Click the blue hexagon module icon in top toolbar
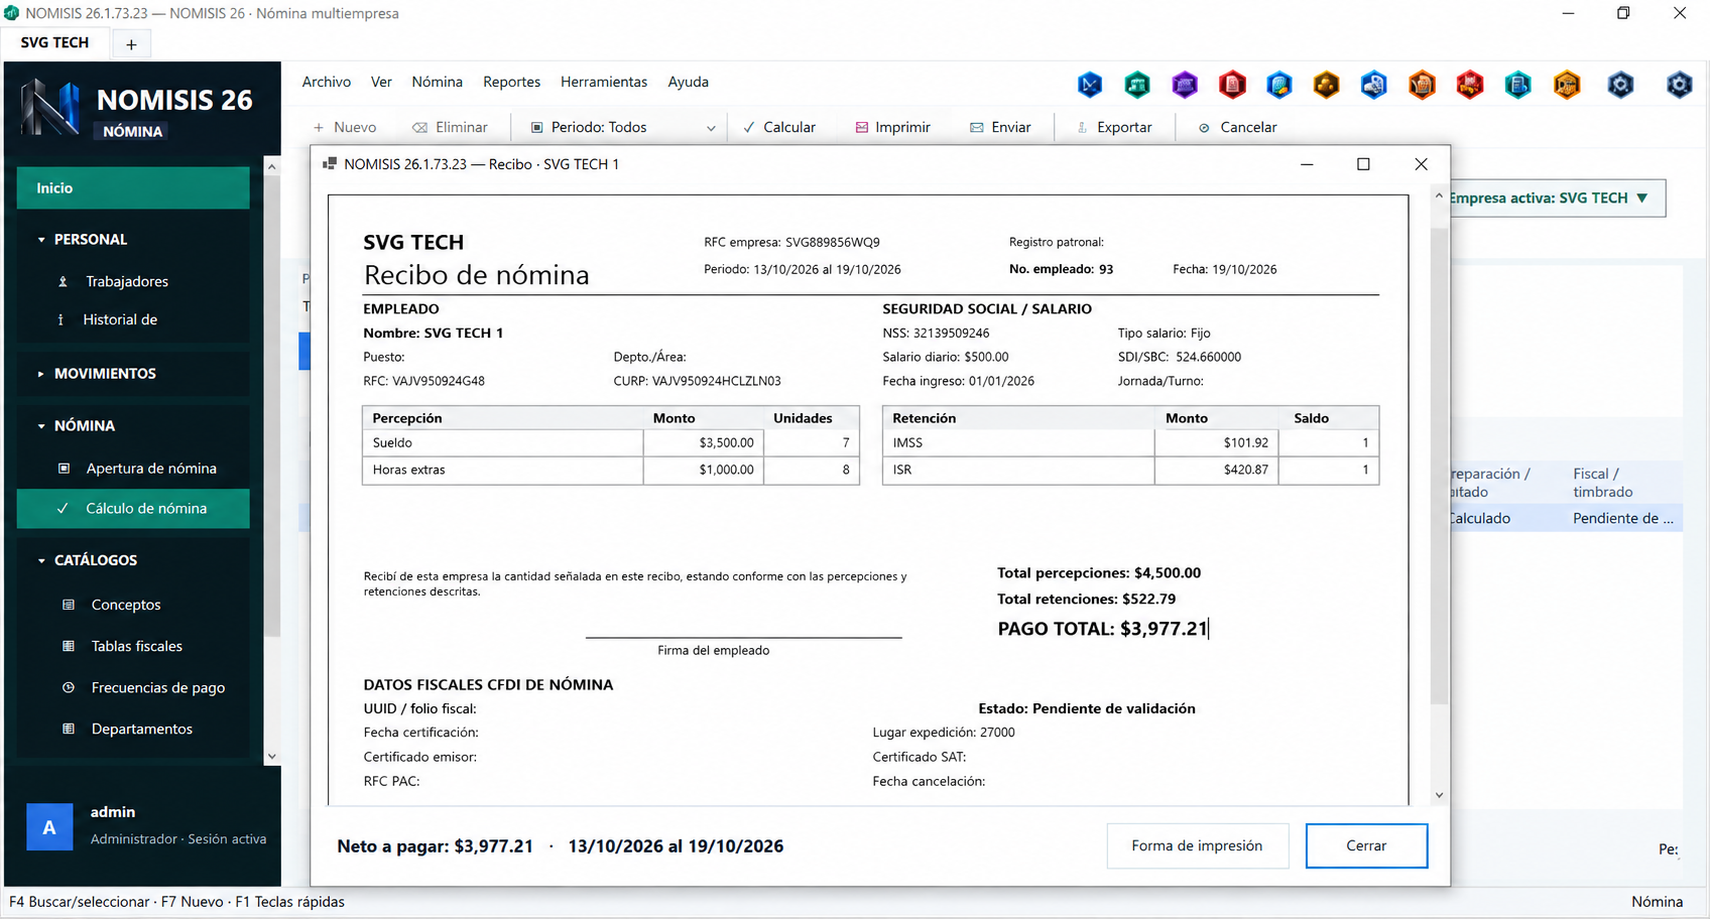The width and height of the screenshot is (1710, 919). click(1090, 85)
